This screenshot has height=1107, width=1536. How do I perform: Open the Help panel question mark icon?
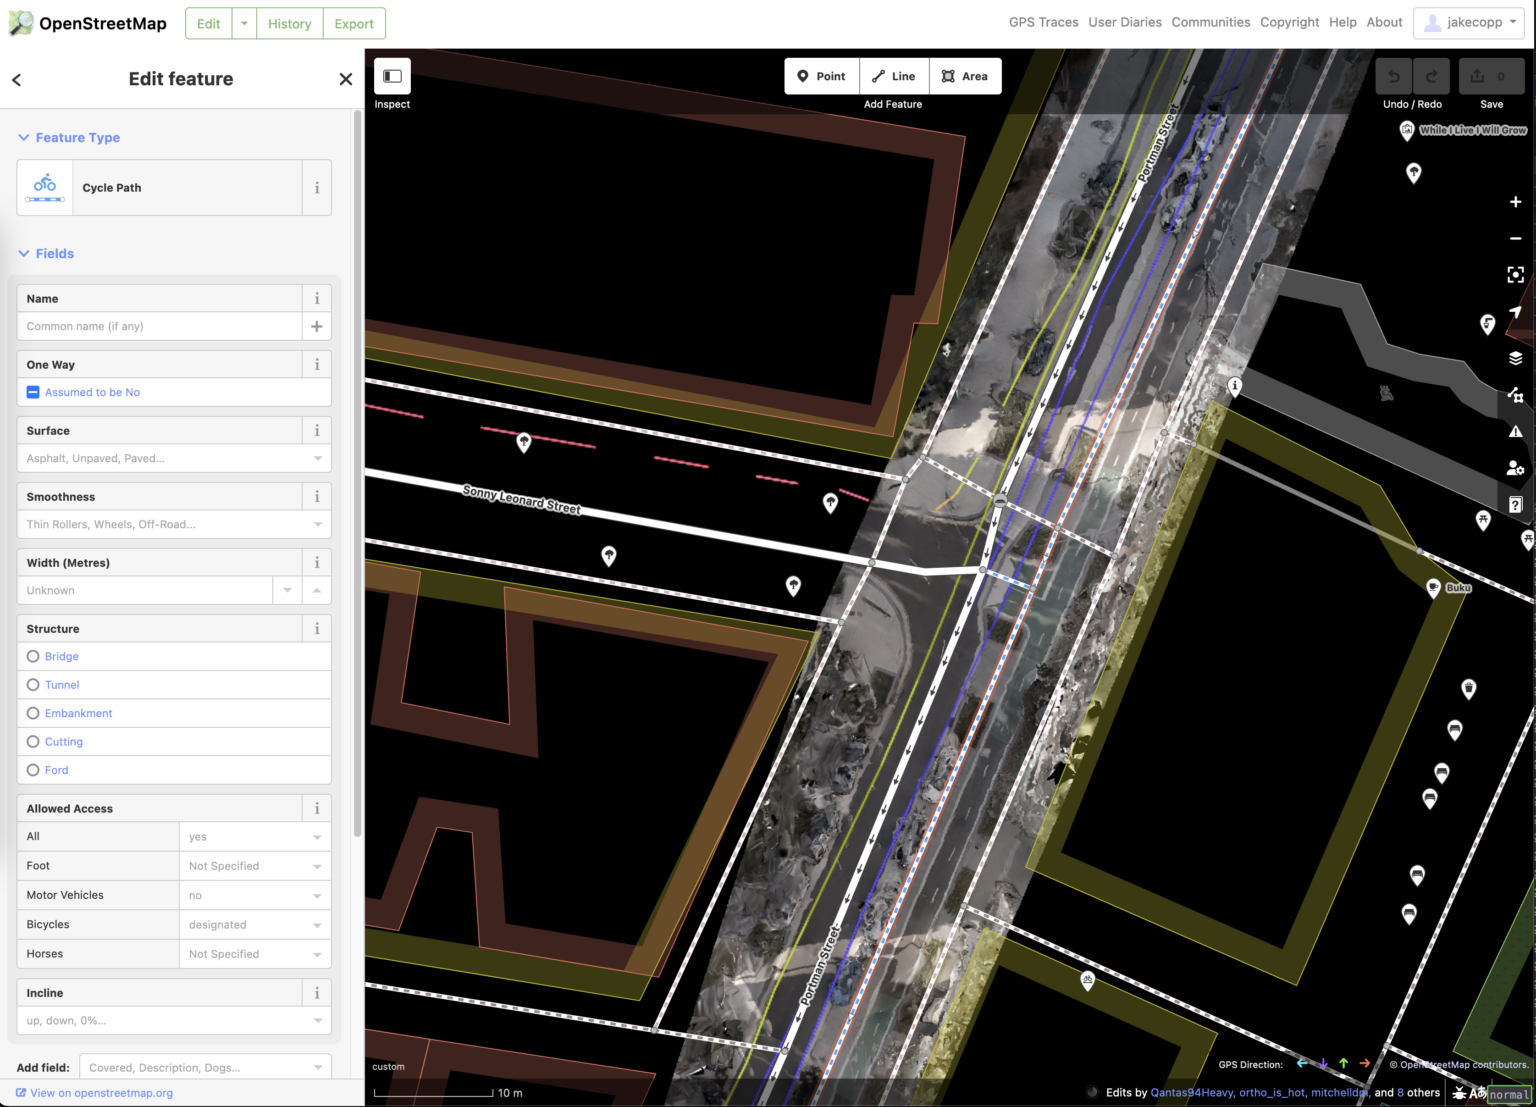pos(1514,504)
